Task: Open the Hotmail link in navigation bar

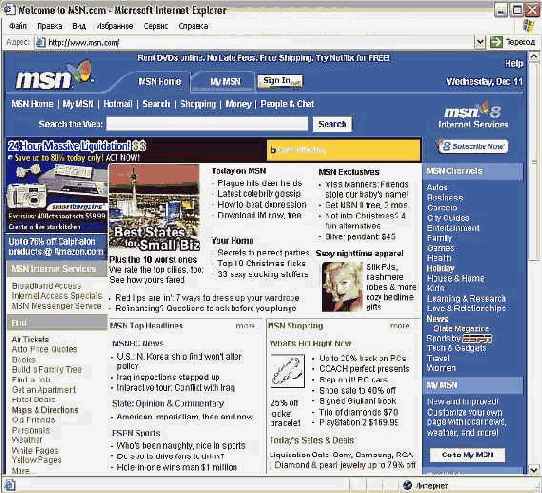Action: pyautogui.click(x=118, y=104)
